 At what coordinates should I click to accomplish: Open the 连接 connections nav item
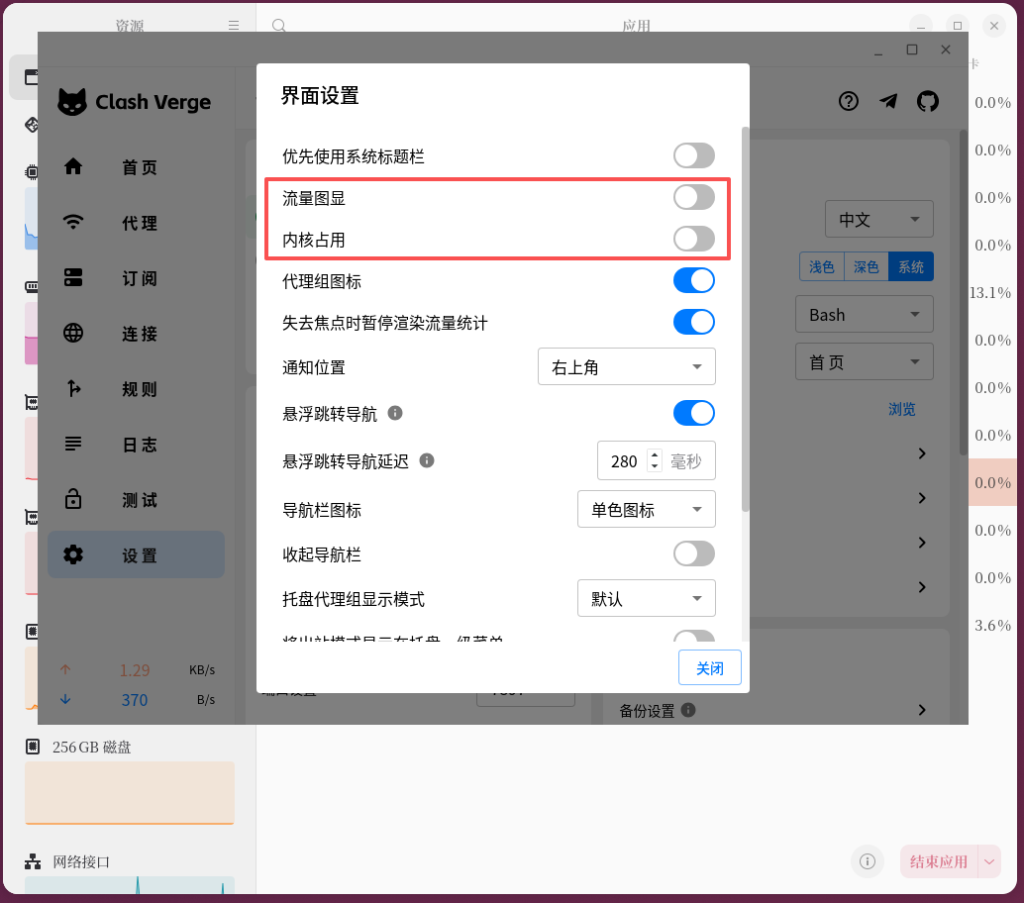136,334
